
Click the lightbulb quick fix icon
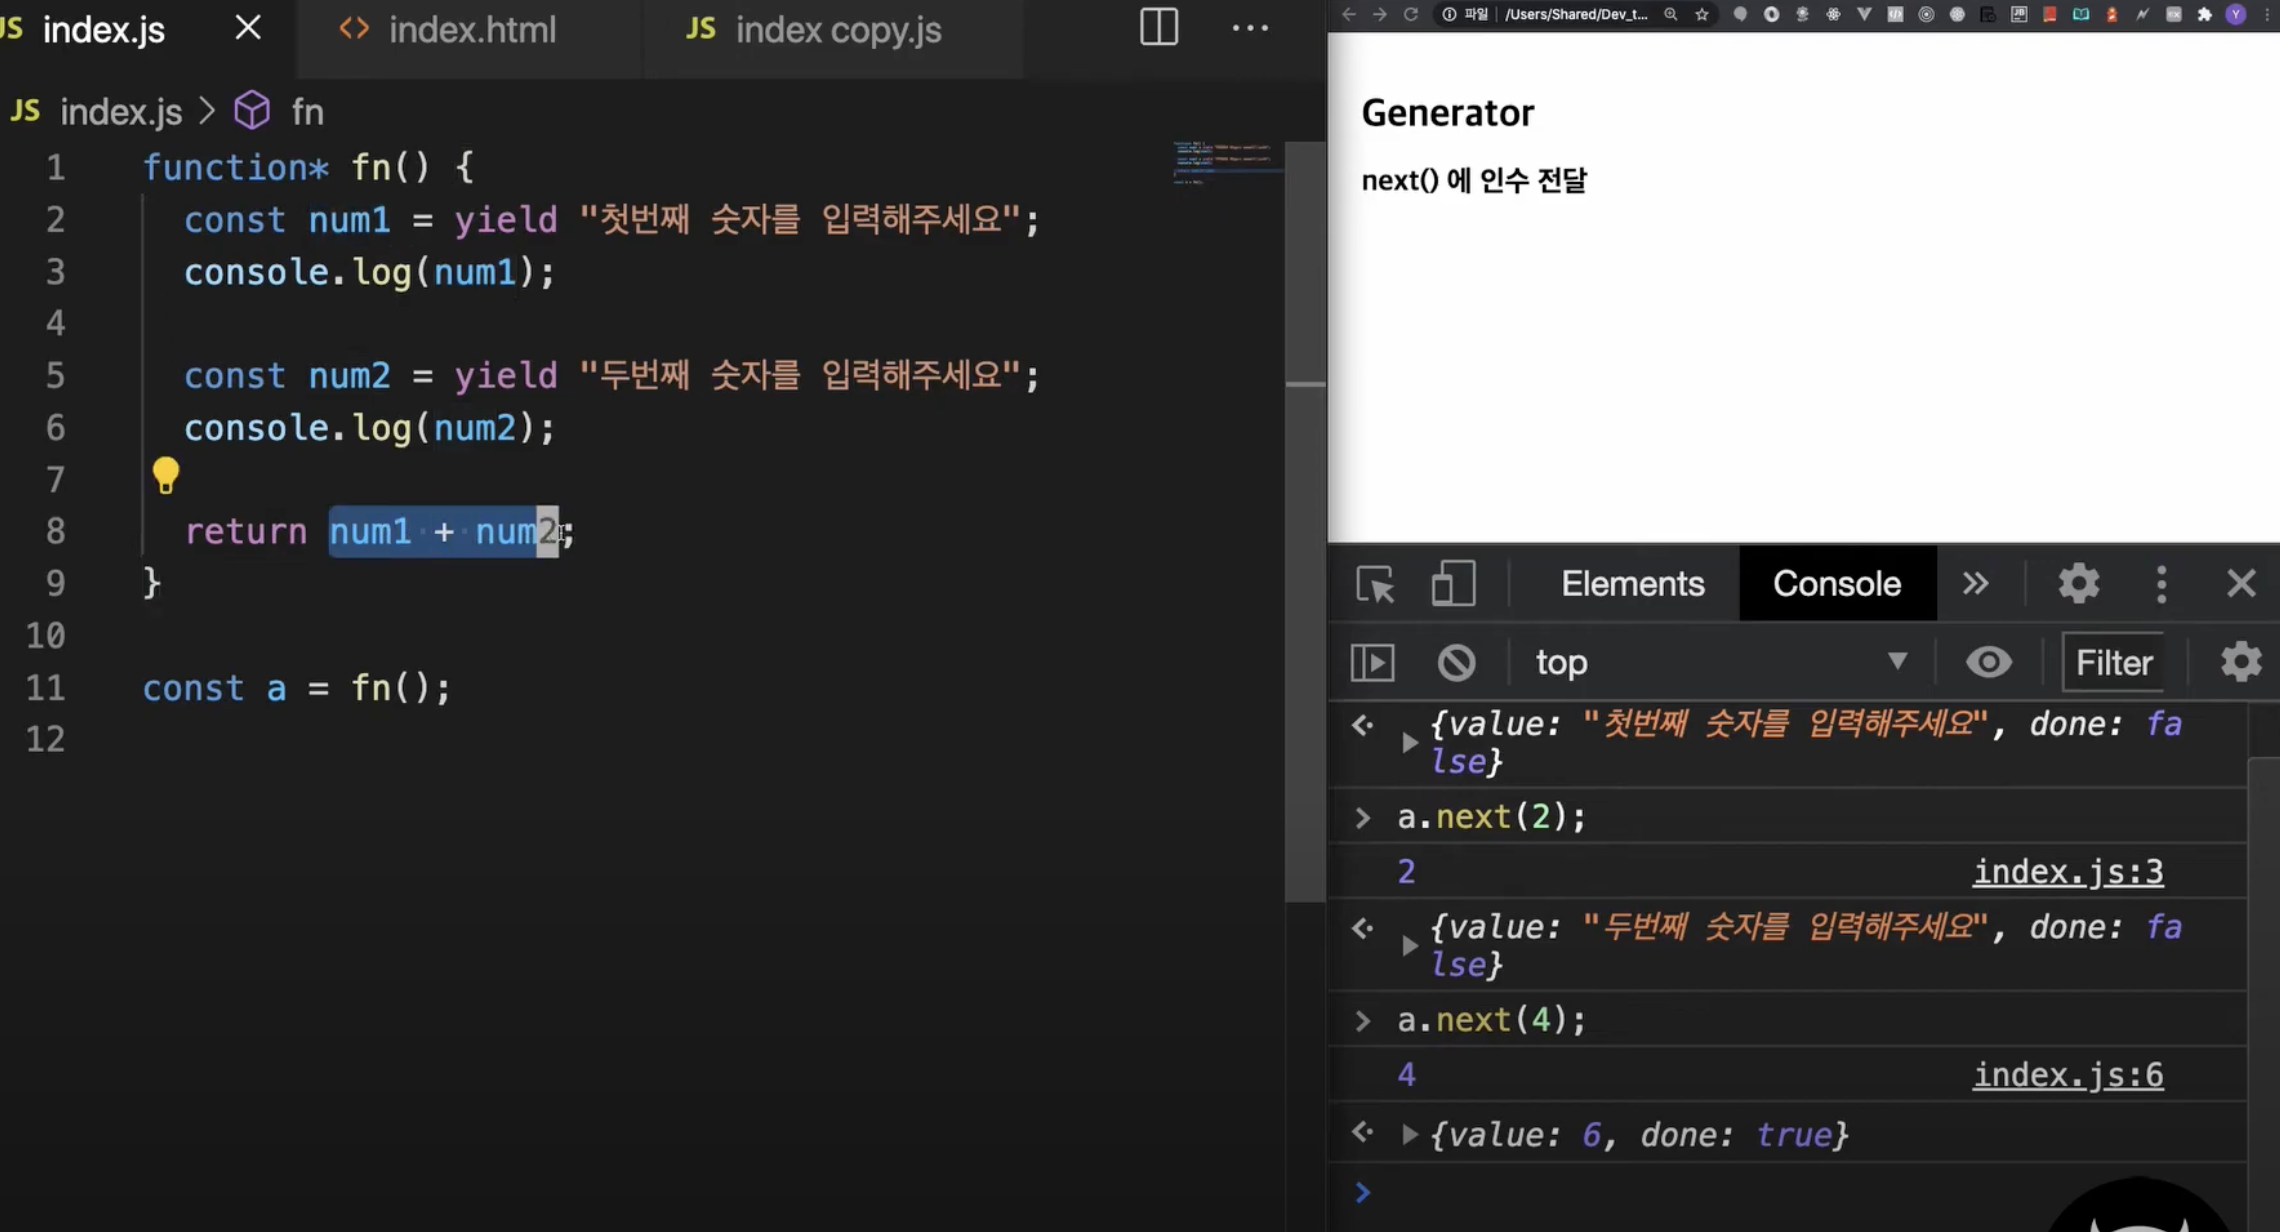(x=166, y=475)
